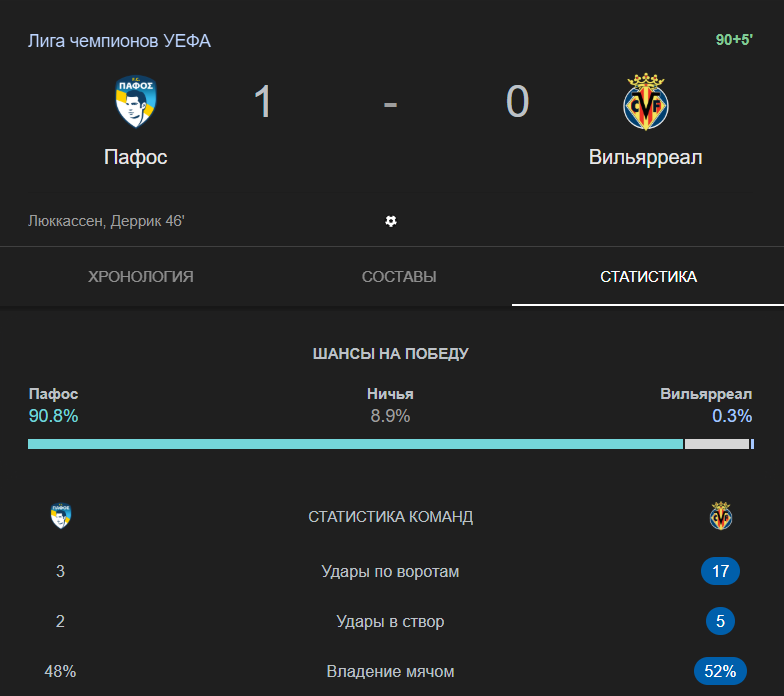The height and width of the screenshot is (696, 784).
Task: Select the Статистика tab
Action: coord(648,277)
